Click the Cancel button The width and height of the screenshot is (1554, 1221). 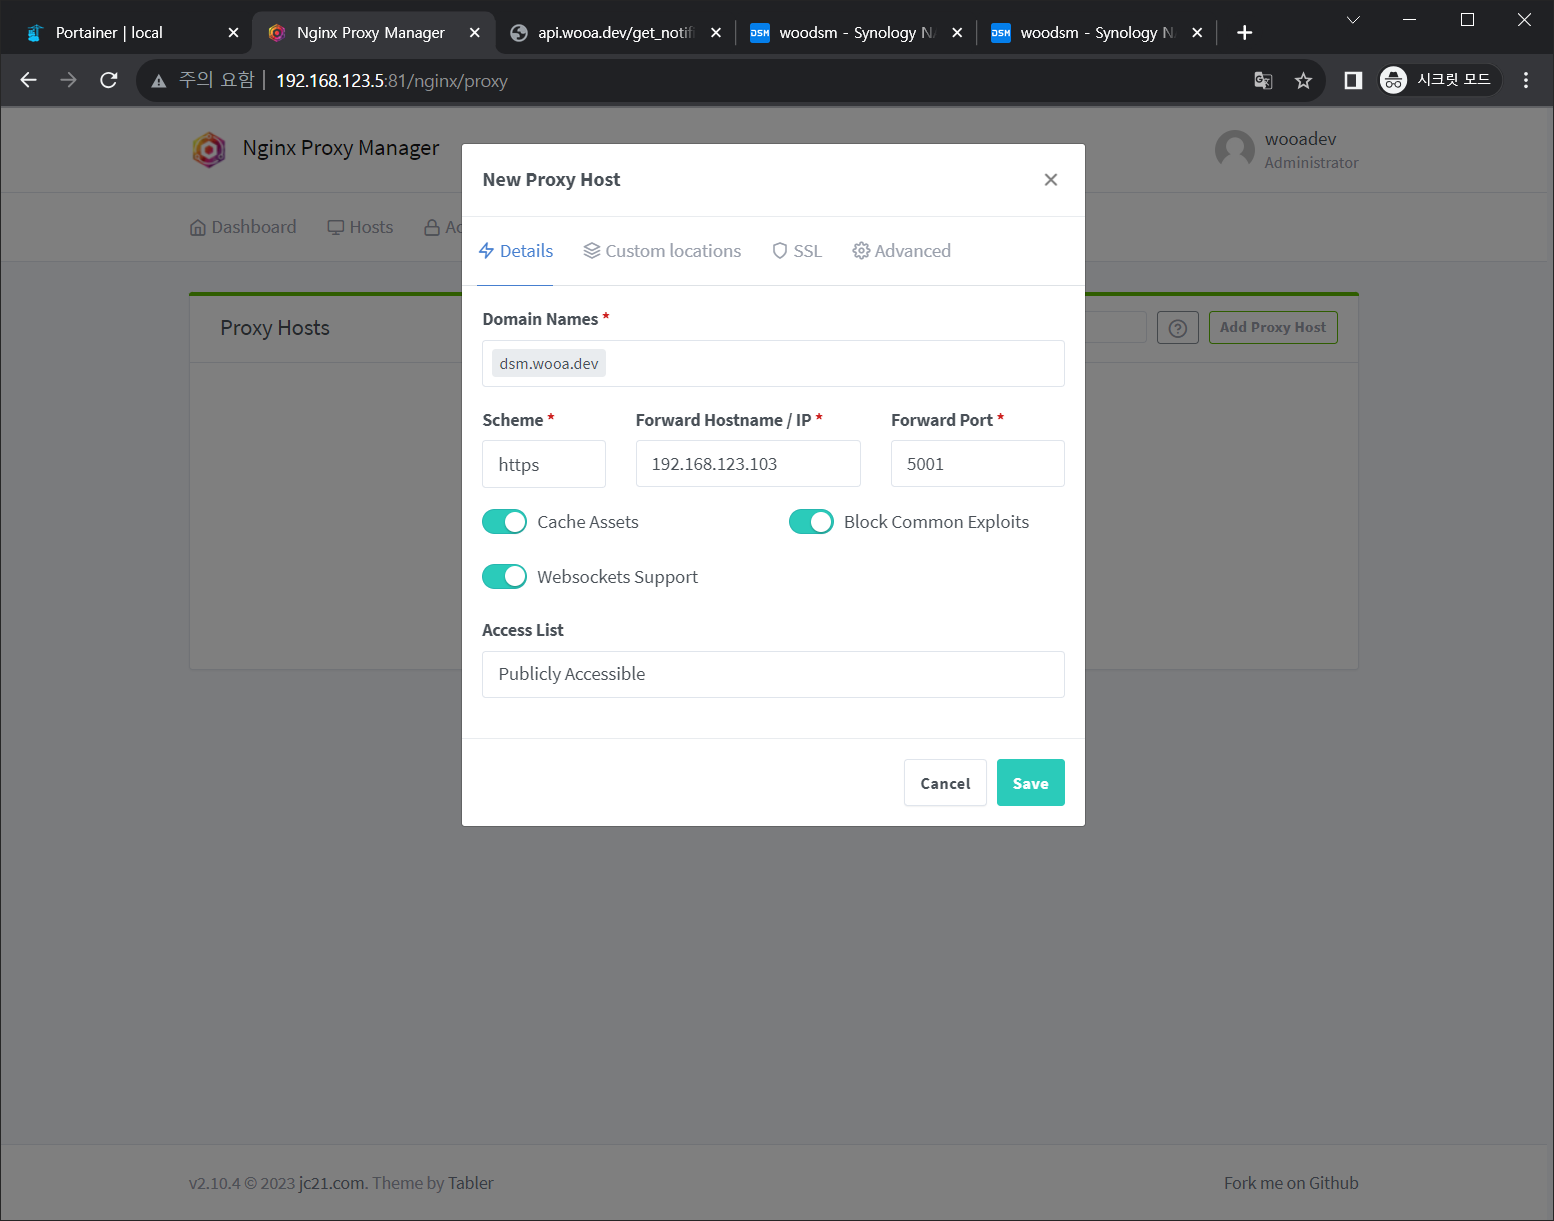[x=945, y=783]
